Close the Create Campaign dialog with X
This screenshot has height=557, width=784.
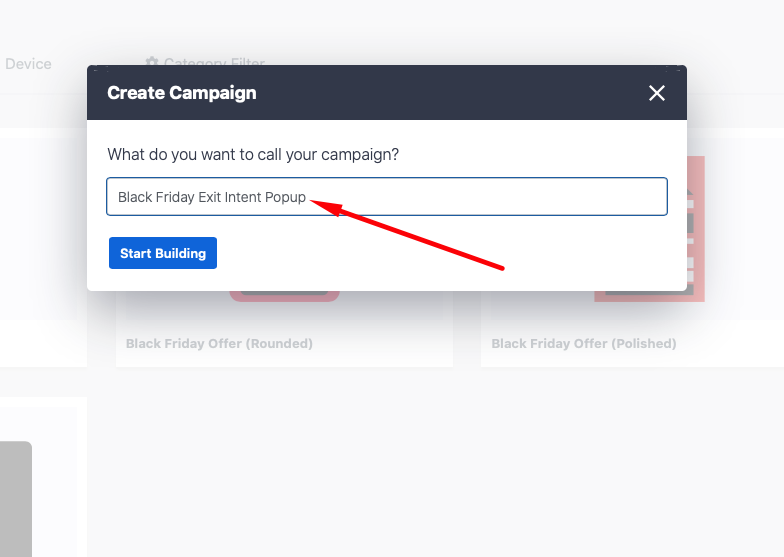[x=656, y=93]
